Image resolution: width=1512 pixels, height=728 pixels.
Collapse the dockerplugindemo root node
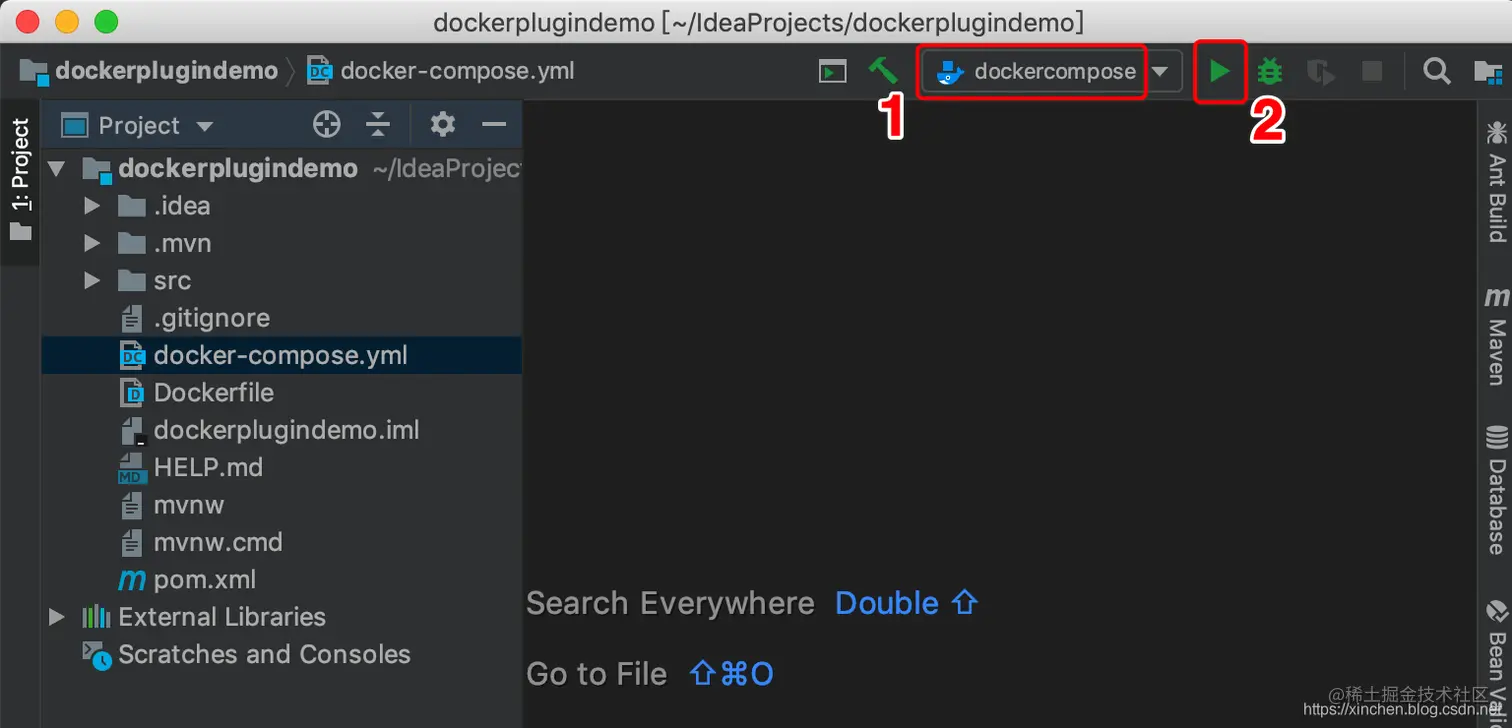[57, 168]
